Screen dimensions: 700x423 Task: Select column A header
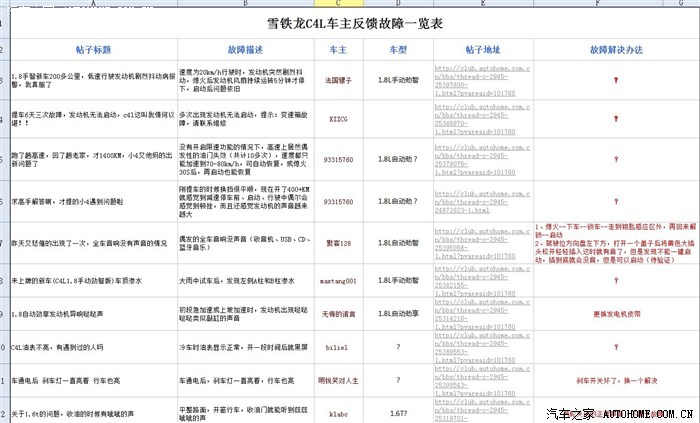[x=93, y=4]
